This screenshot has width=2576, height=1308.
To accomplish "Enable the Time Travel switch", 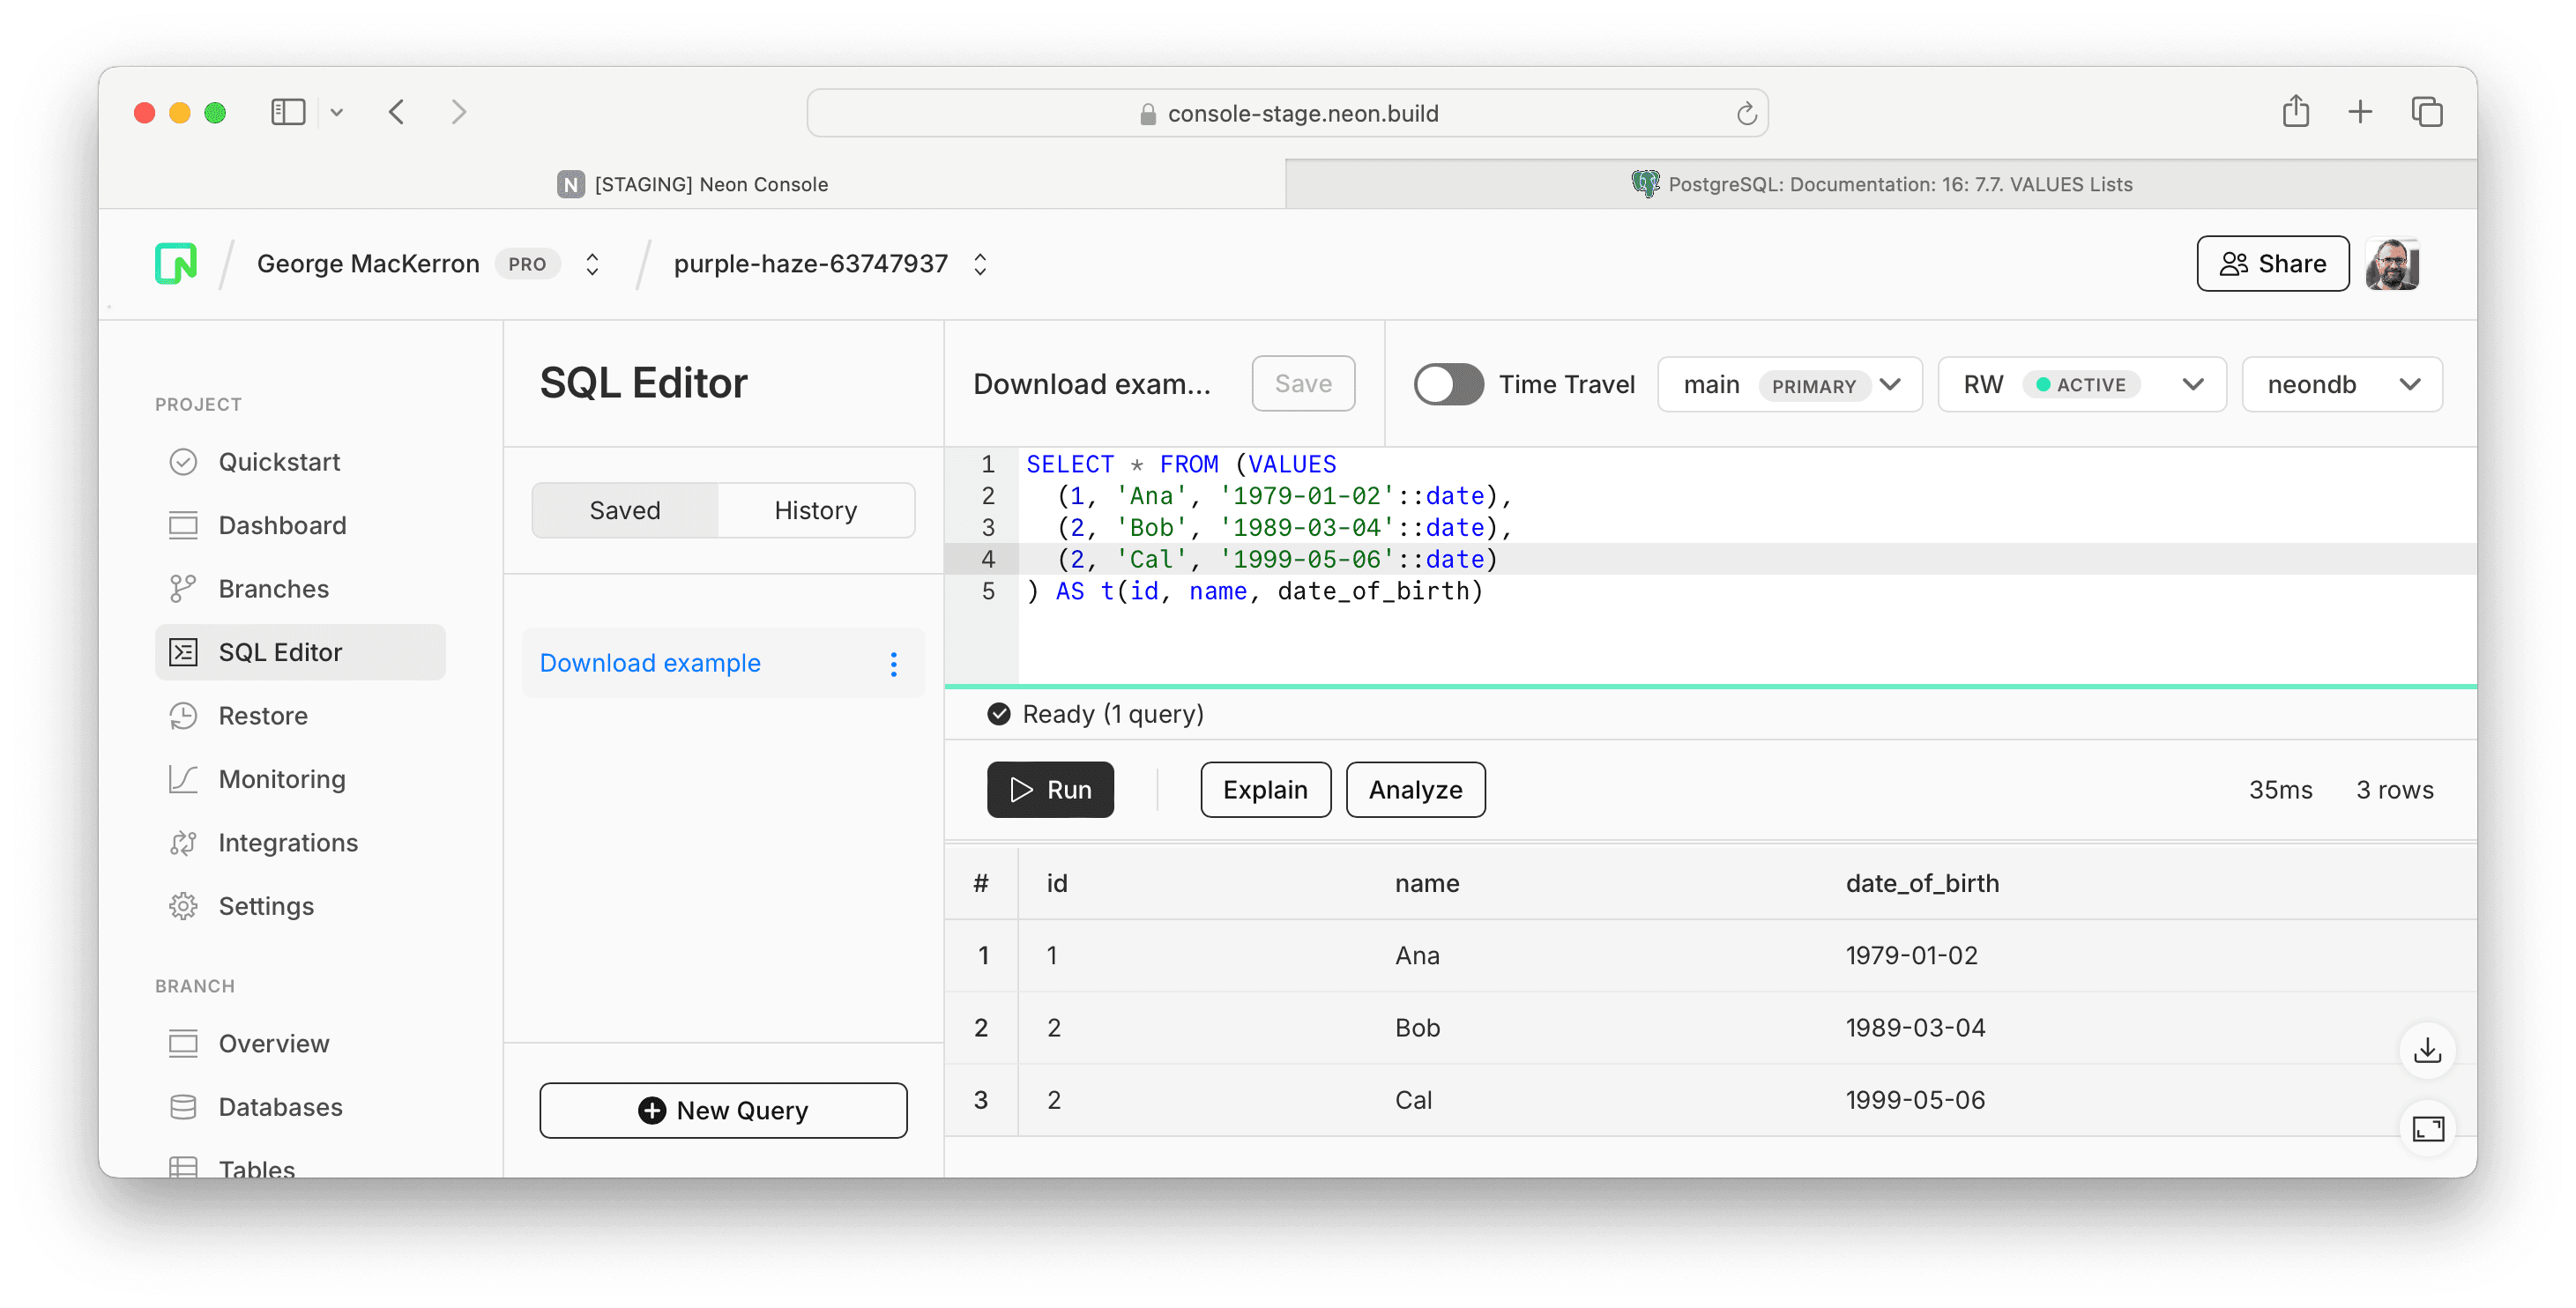I will pos(1448,385).
